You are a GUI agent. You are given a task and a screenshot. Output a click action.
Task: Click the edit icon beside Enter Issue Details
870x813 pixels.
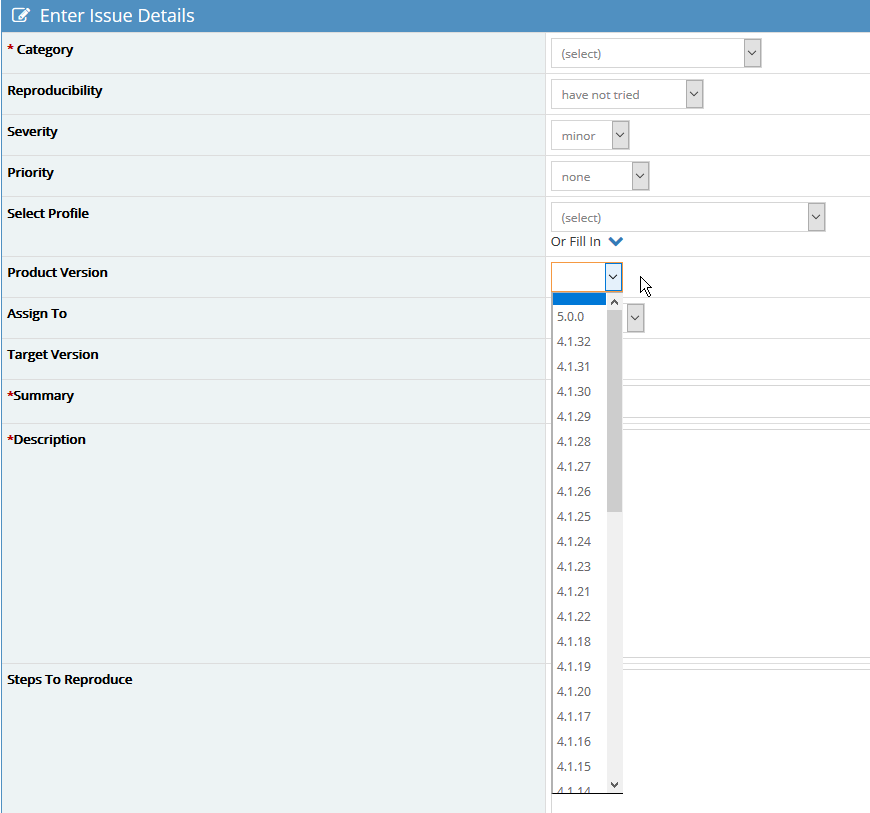pos(21,16)
